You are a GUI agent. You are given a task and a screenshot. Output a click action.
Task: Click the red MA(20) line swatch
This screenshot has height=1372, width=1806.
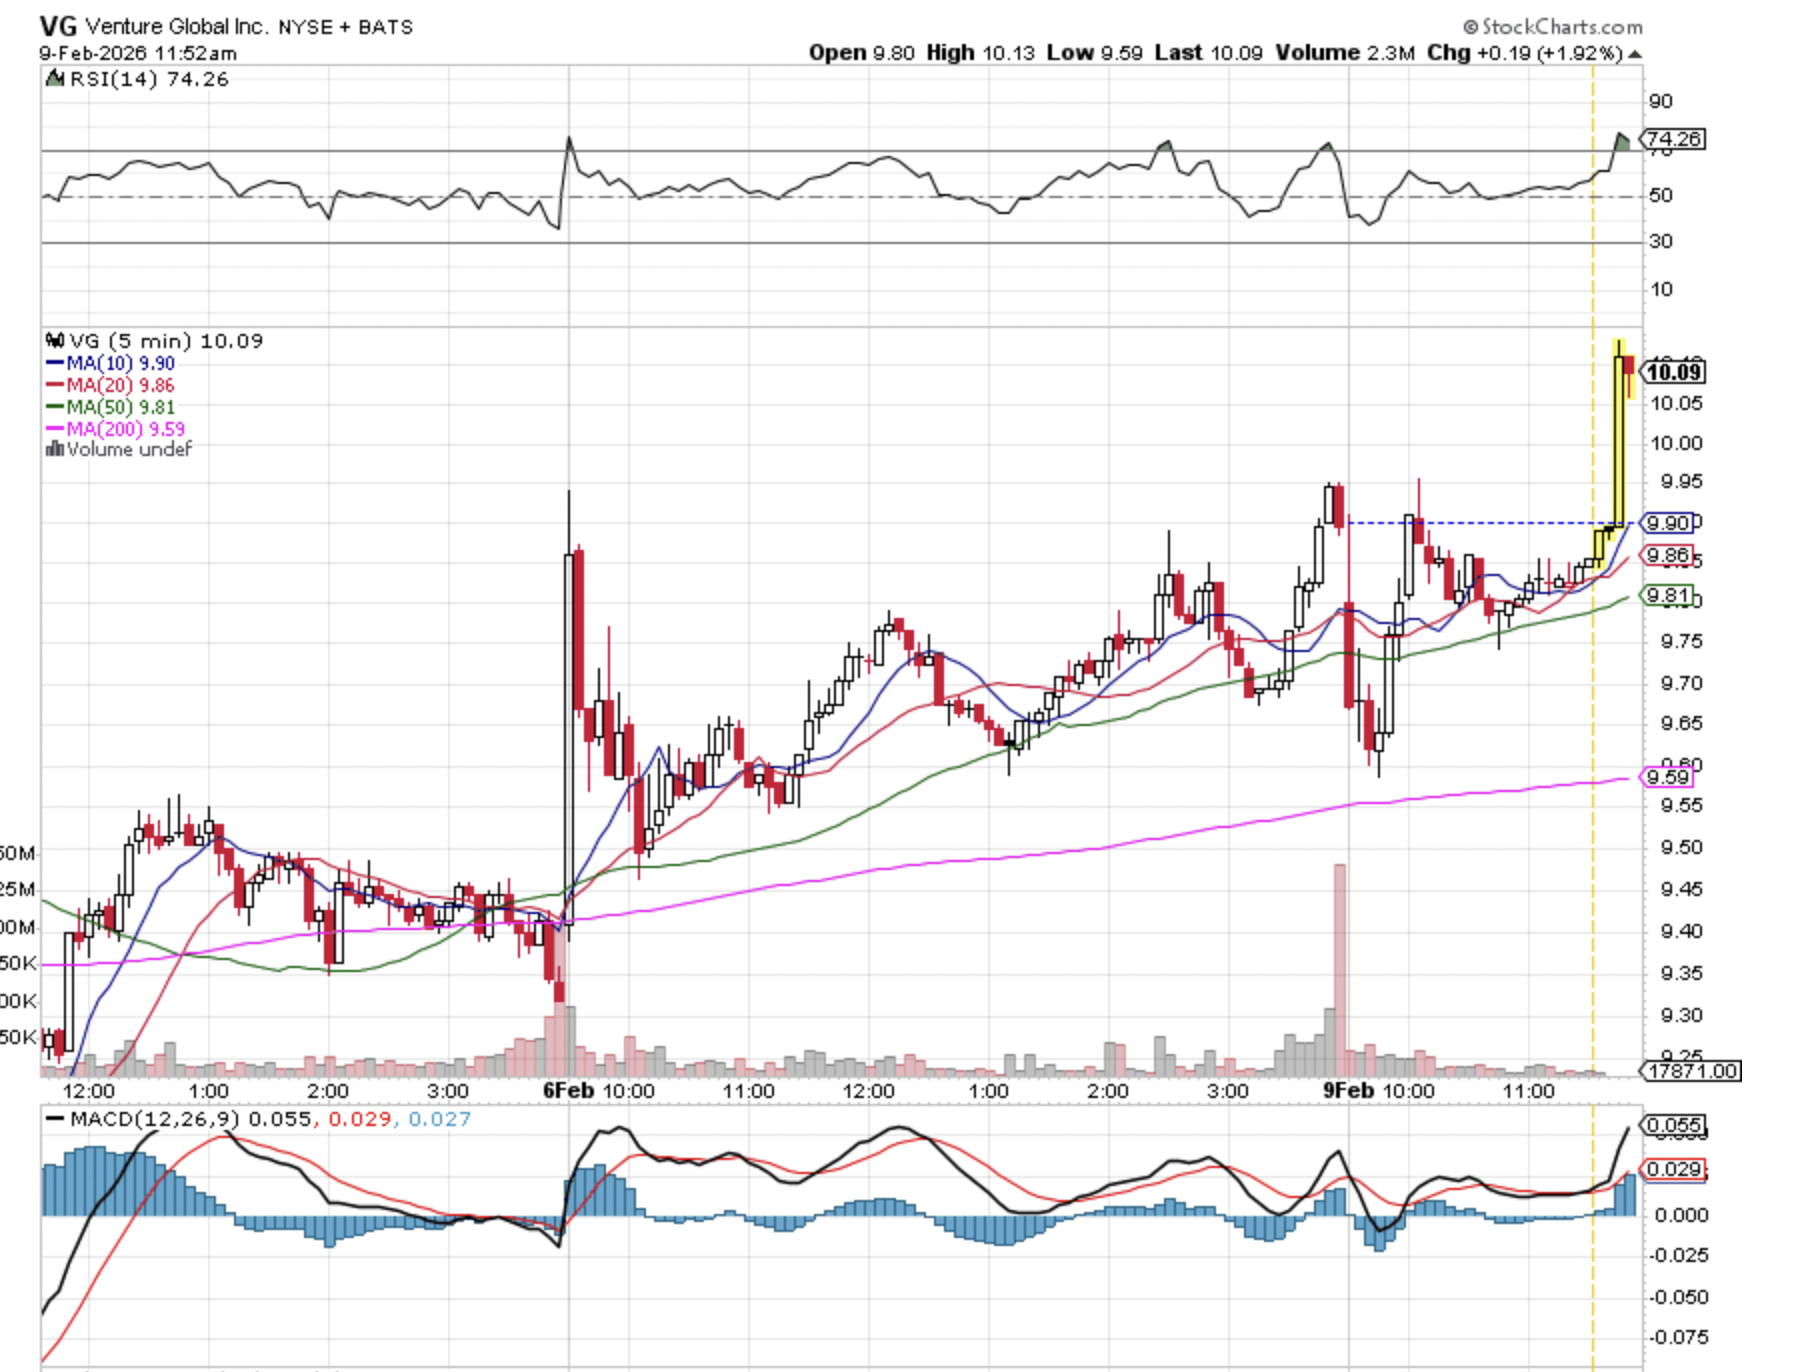tap(55, 386)
